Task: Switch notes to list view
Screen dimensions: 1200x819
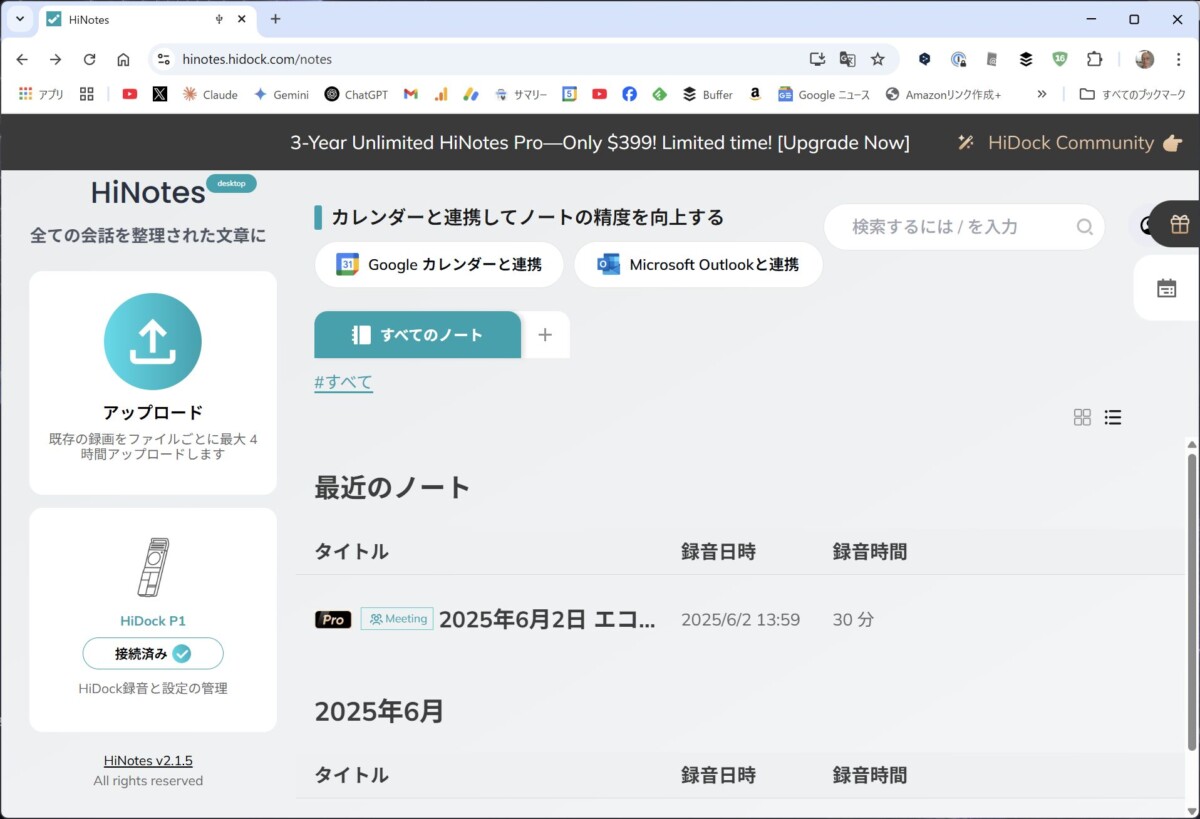Action: click(1113, 417)
